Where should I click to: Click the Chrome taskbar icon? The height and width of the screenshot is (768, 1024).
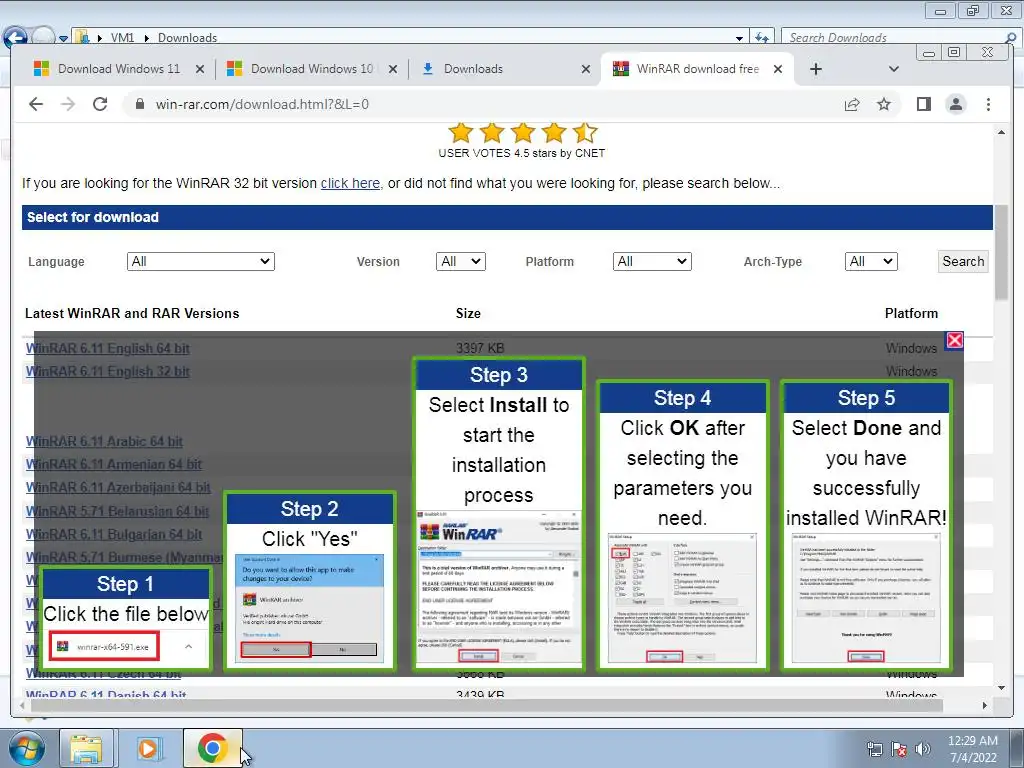pos(212,748)
